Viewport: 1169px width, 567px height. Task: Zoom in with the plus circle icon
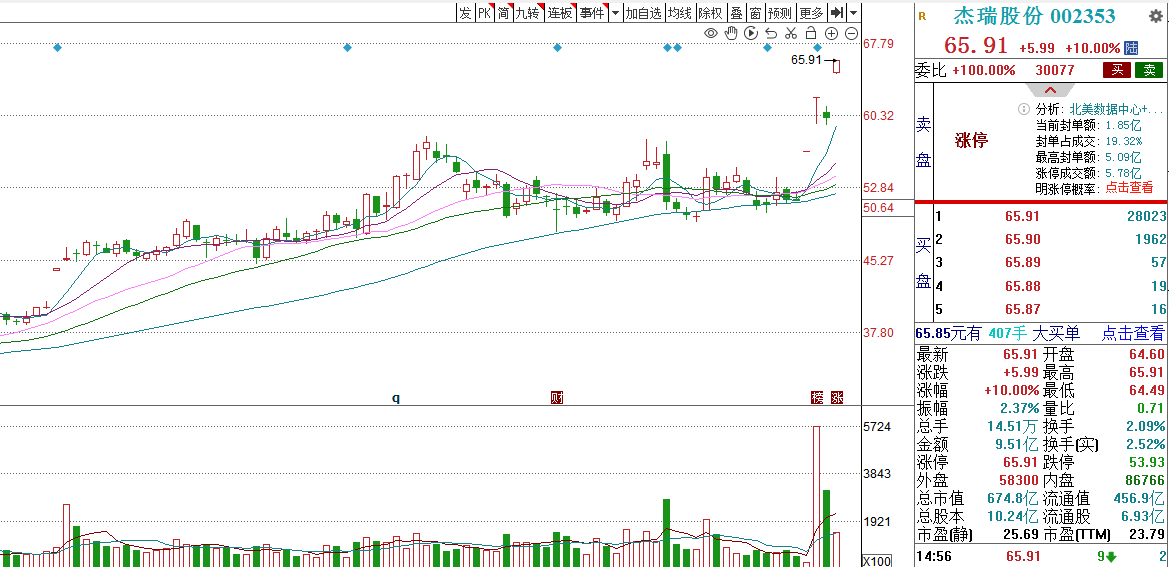(831, 33)
